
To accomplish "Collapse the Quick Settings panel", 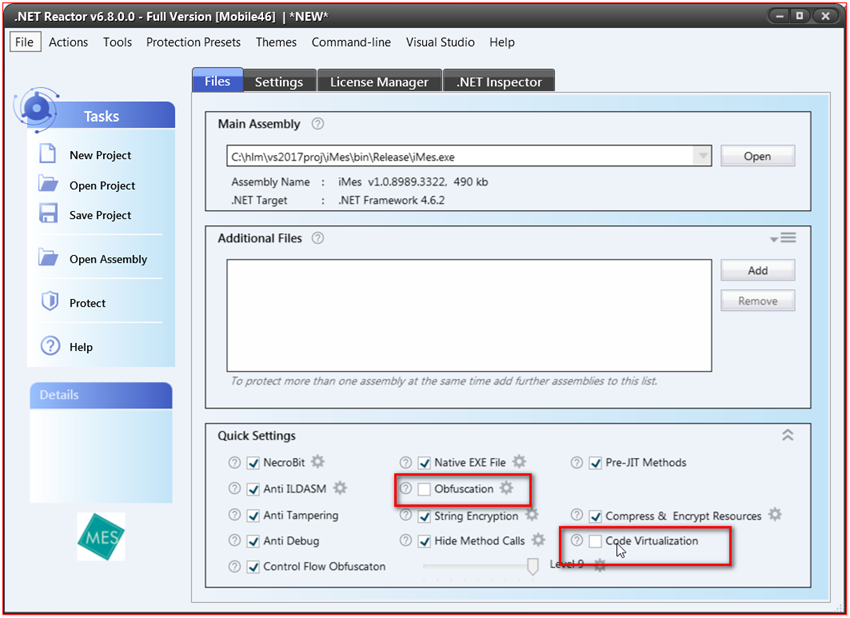I will click(788, 435).
